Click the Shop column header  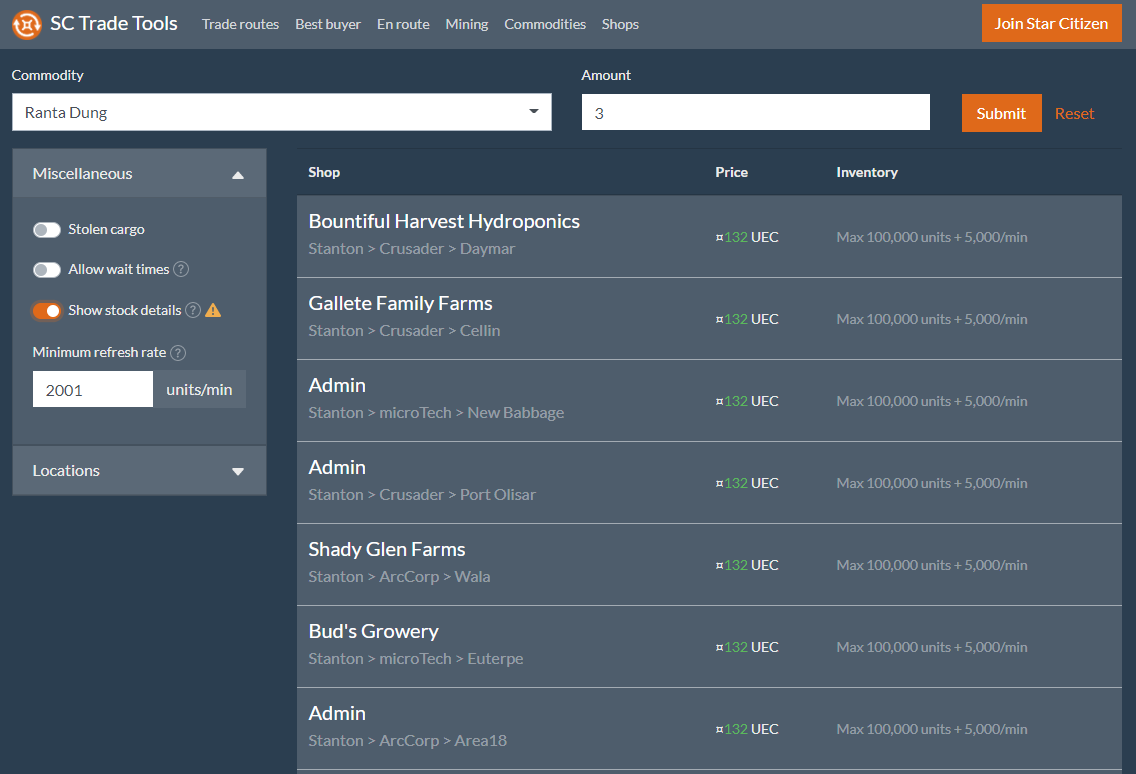point(324,172)
